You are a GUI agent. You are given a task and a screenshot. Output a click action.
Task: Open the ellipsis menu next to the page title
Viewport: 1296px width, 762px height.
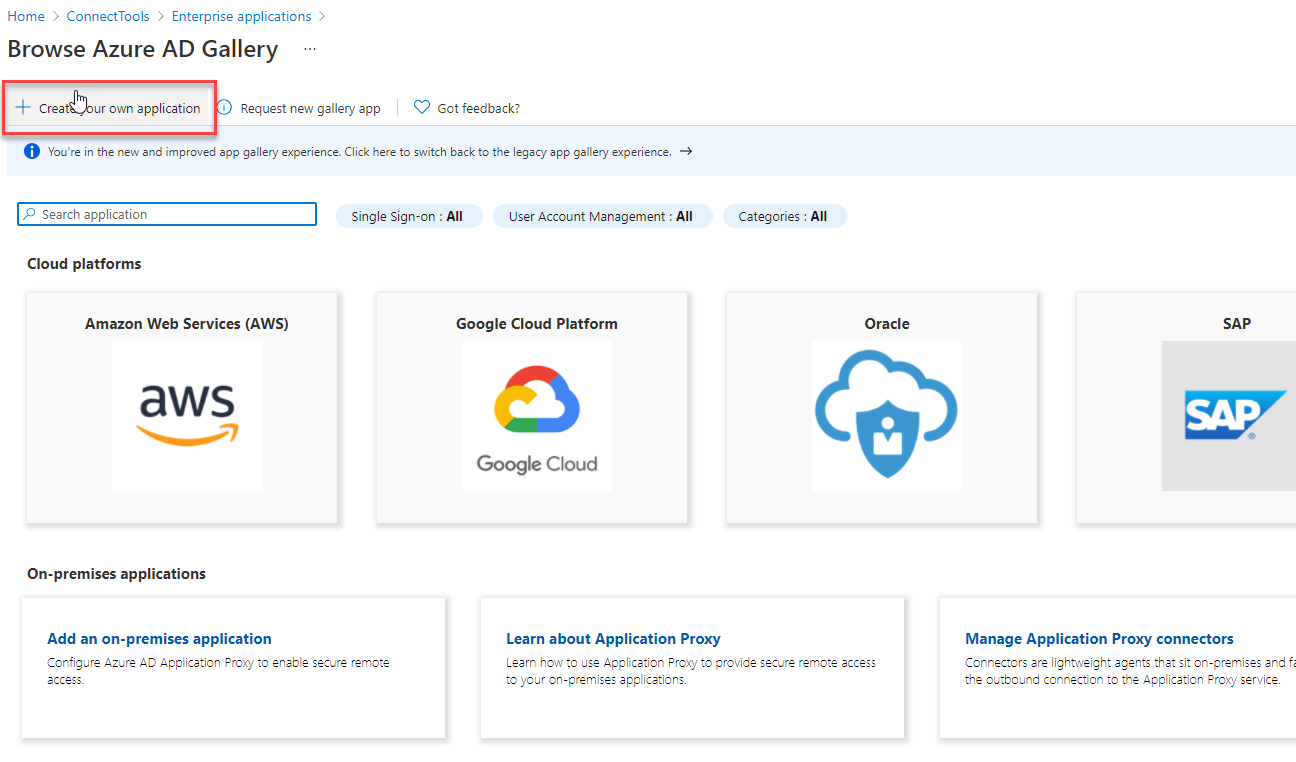pos(310,49)
